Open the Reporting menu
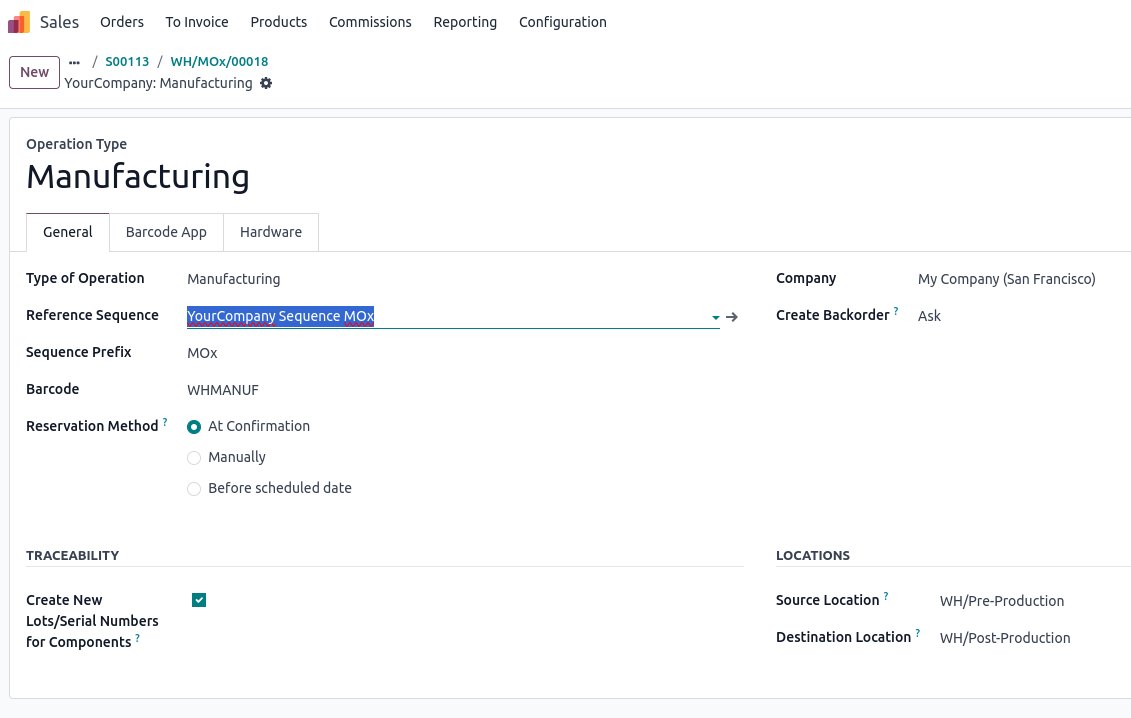Viewport: 1131px width, 718px height. tap(465, 22)
